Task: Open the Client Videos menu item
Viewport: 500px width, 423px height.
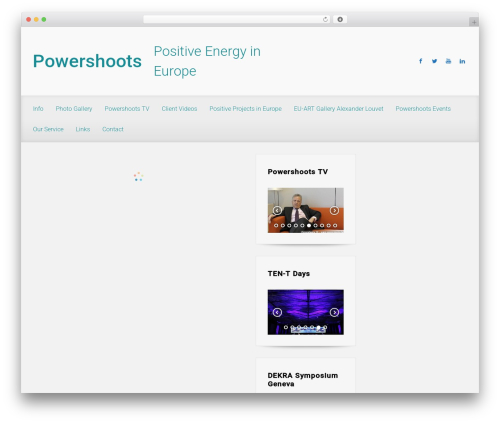Action: click(x=179, y=109)
